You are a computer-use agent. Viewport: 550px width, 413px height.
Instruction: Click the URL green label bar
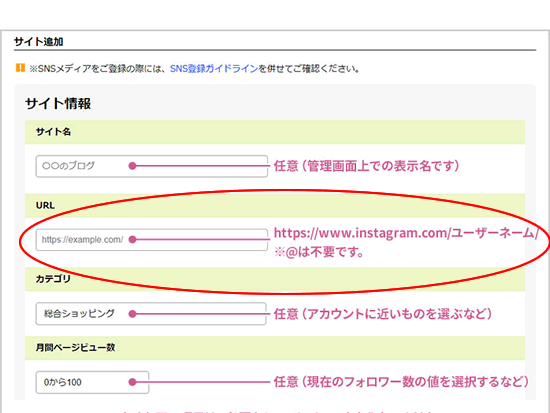(275, 206)
